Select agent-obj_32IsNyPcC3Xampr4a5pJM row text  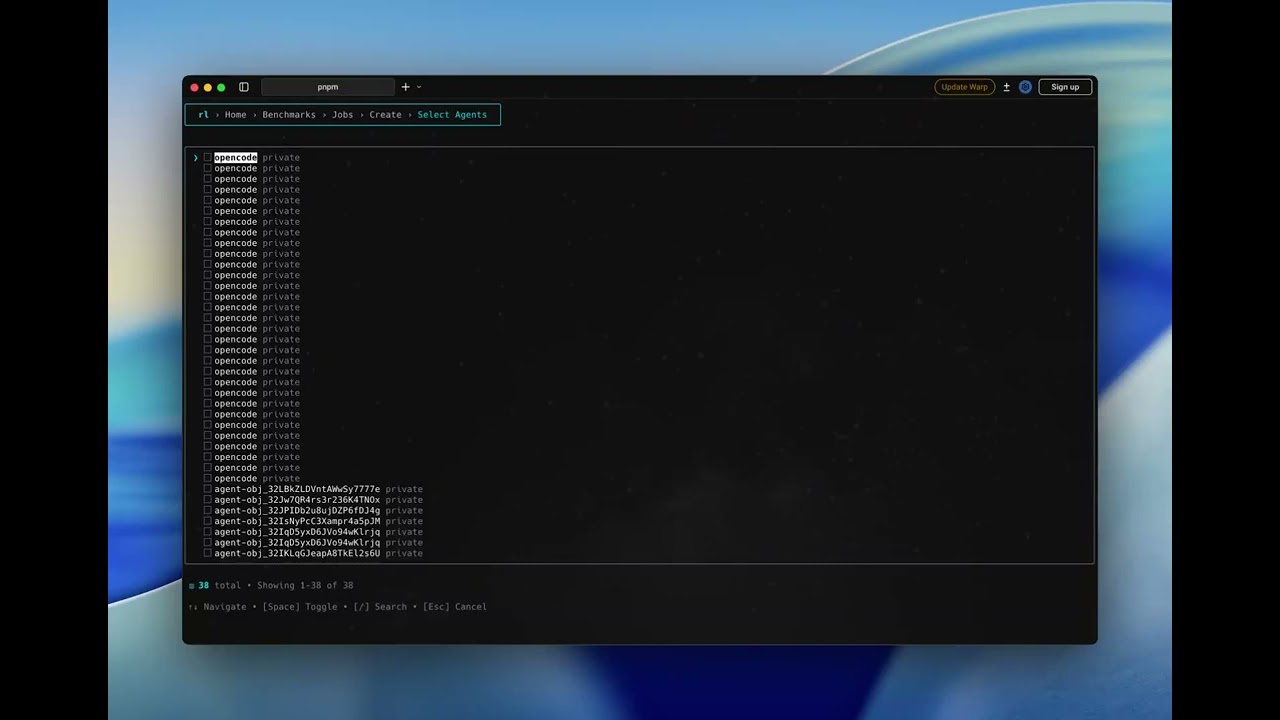pyautogui.click(x=297, y=521)
